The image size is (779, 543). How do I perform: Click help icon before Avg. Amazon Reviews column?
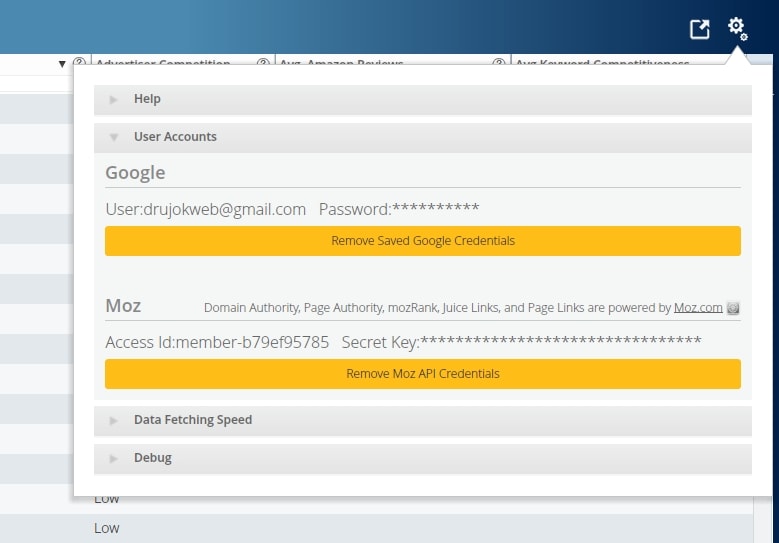263,62
